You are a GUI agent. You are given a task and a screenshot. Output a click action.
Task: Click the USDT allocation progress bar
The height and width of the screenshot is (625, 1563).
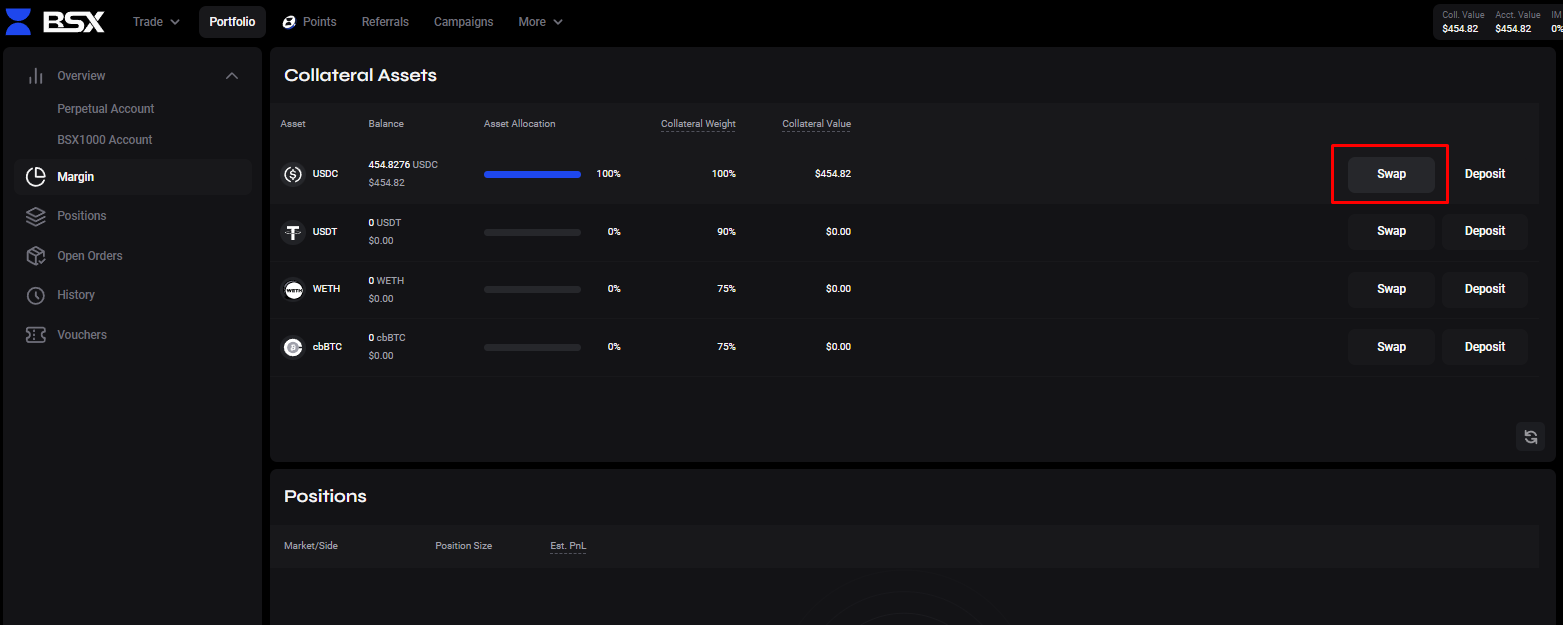(532, 232)
